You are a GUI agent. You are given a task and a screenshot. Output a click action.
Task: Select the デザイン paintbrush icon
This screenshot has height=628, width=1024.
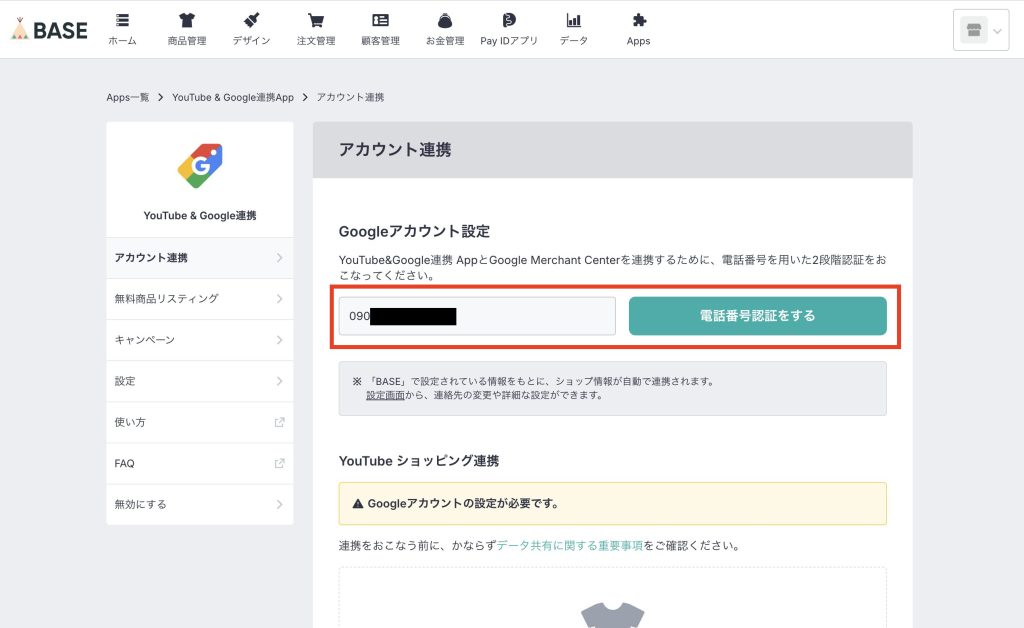[x=251, y=20]
